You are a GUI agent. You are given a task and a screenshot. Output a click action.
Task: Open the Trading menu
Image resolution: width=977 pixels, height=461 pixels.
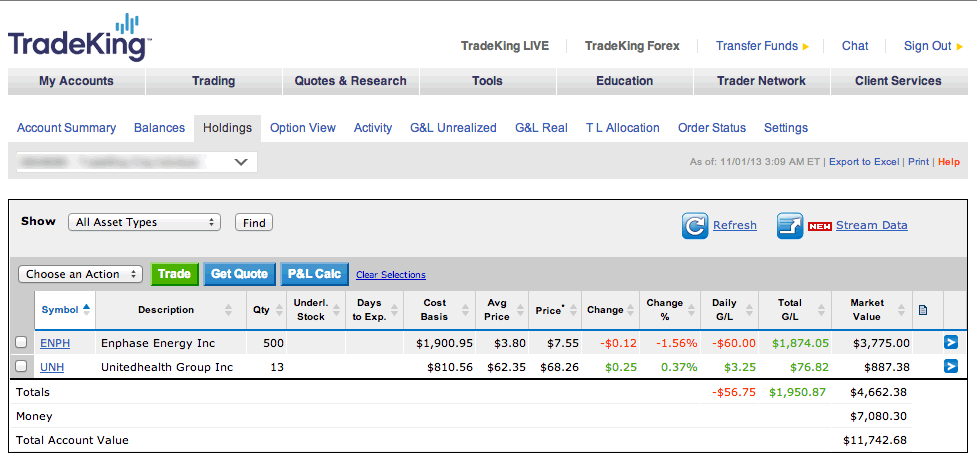[x=214, y=81]
